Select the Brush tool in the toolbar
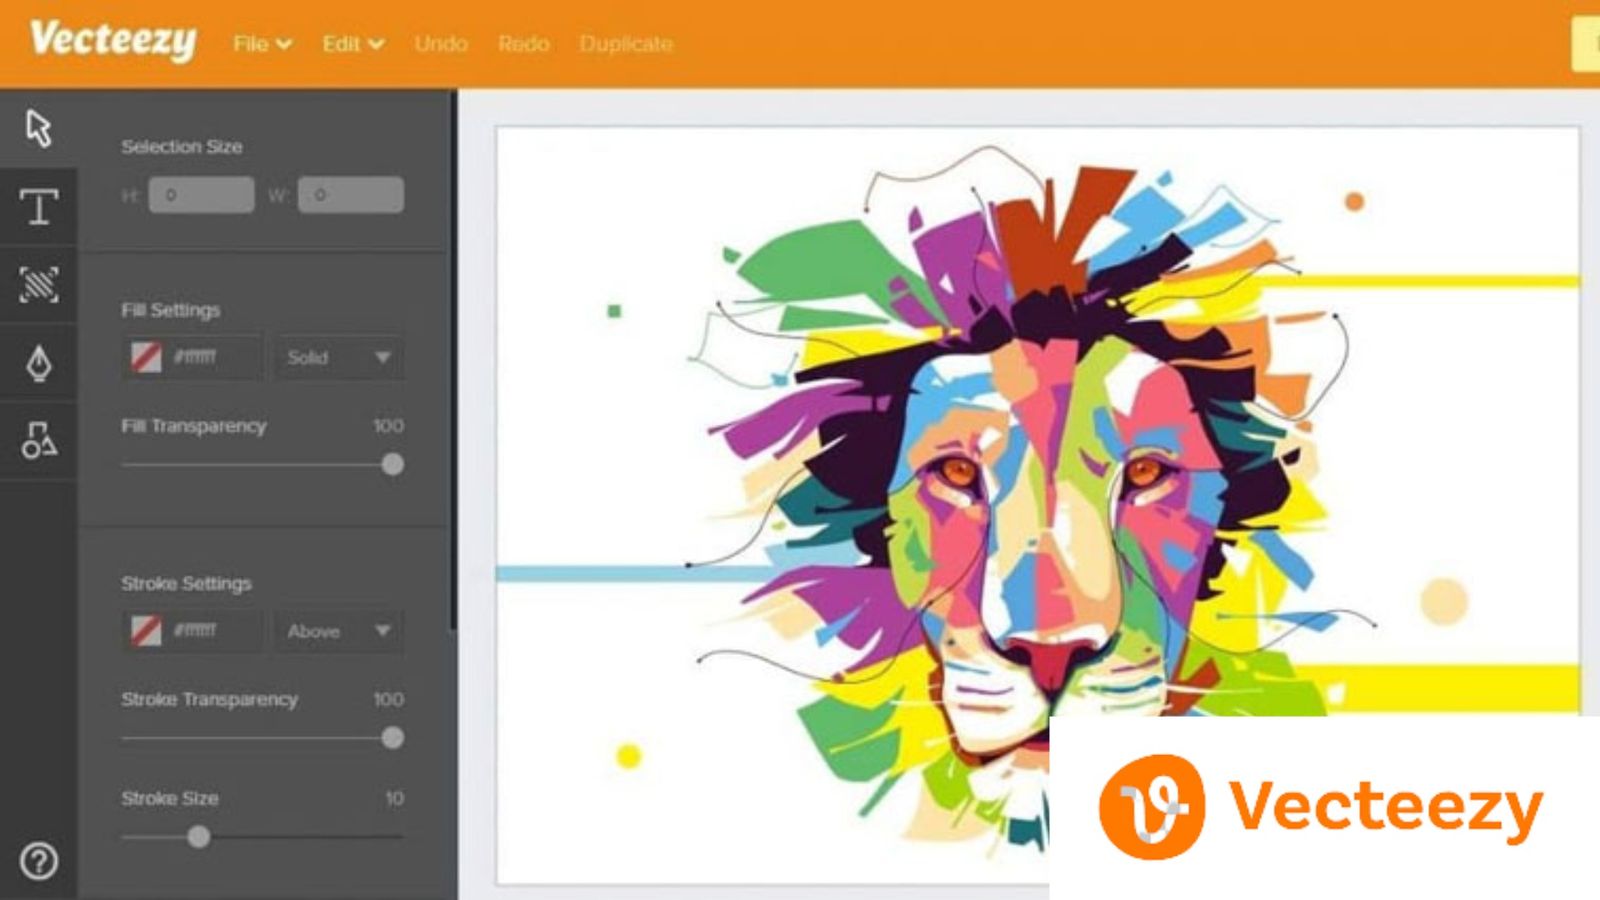The image size is (1600, 900). (38, 283)
